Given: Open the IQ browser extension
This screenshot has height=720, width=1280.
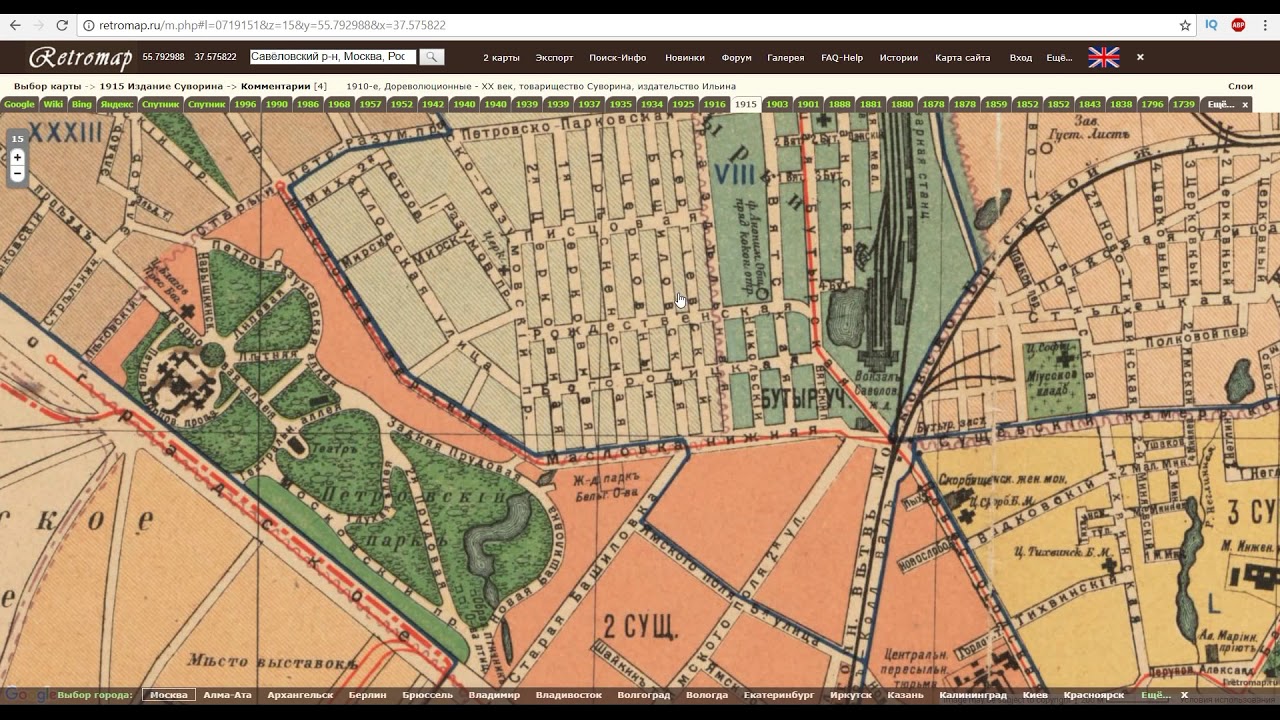Looking at the screenshot, I should (1211, 25).
